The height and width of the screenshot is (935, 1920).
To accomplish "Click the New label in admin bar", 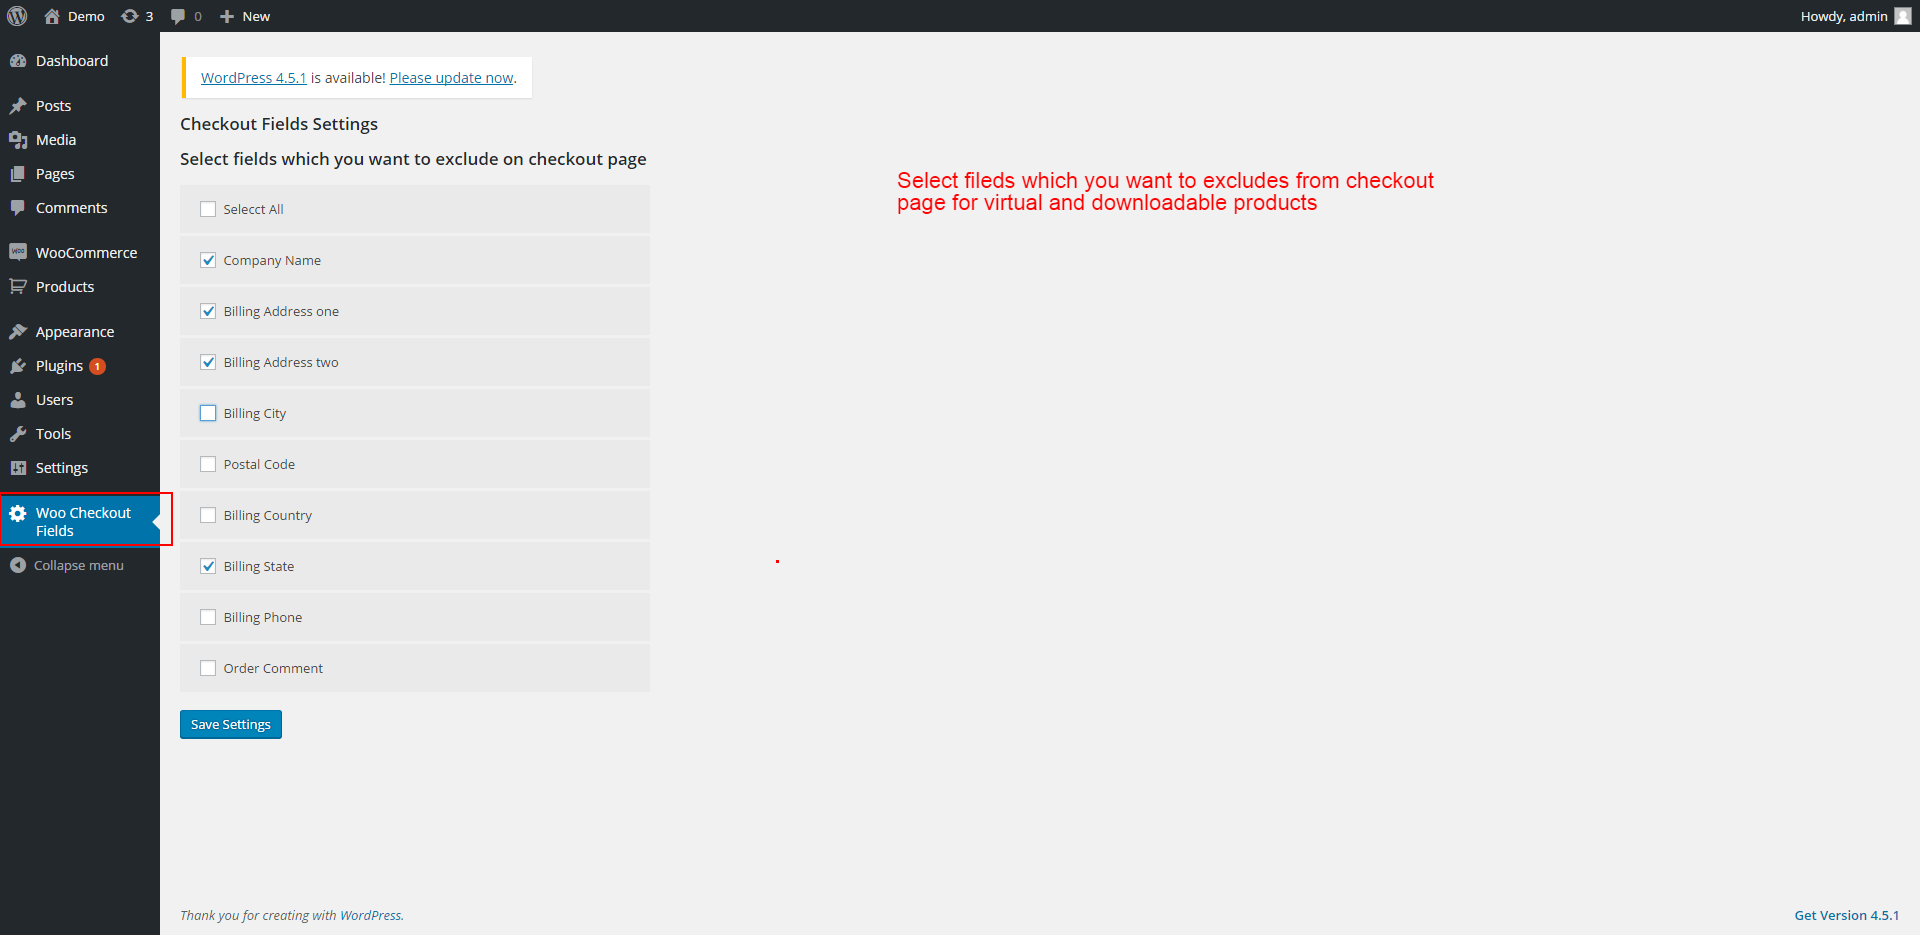I will (x=256, y=16).
